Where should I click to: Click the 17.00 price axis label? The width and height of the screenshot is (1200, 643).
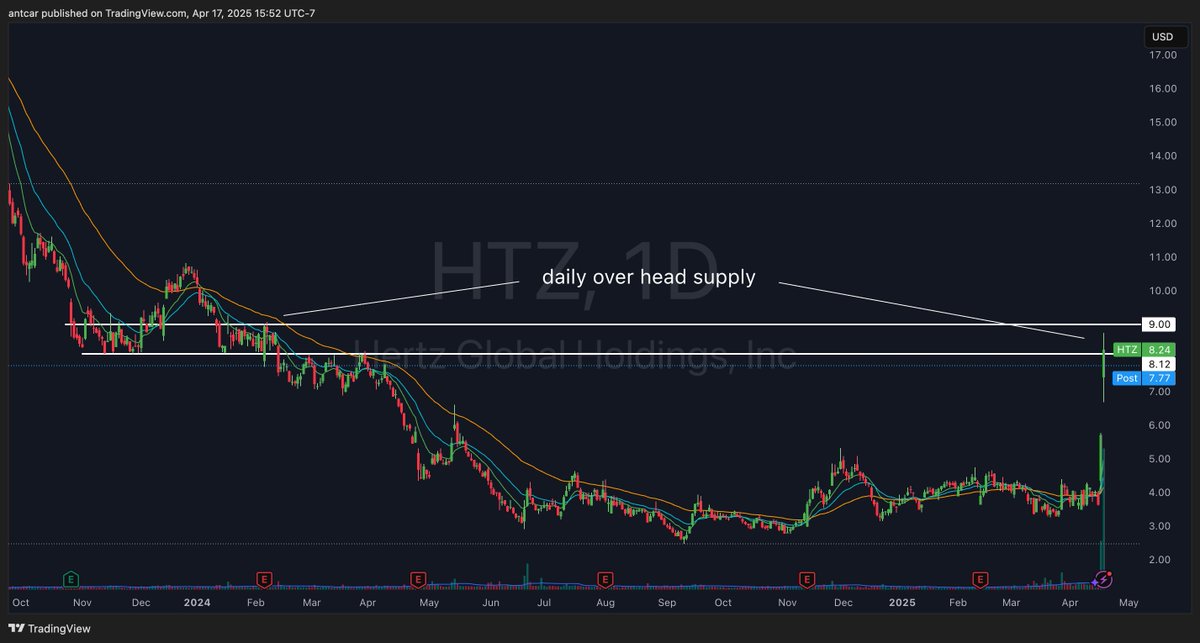point(1162,55)
